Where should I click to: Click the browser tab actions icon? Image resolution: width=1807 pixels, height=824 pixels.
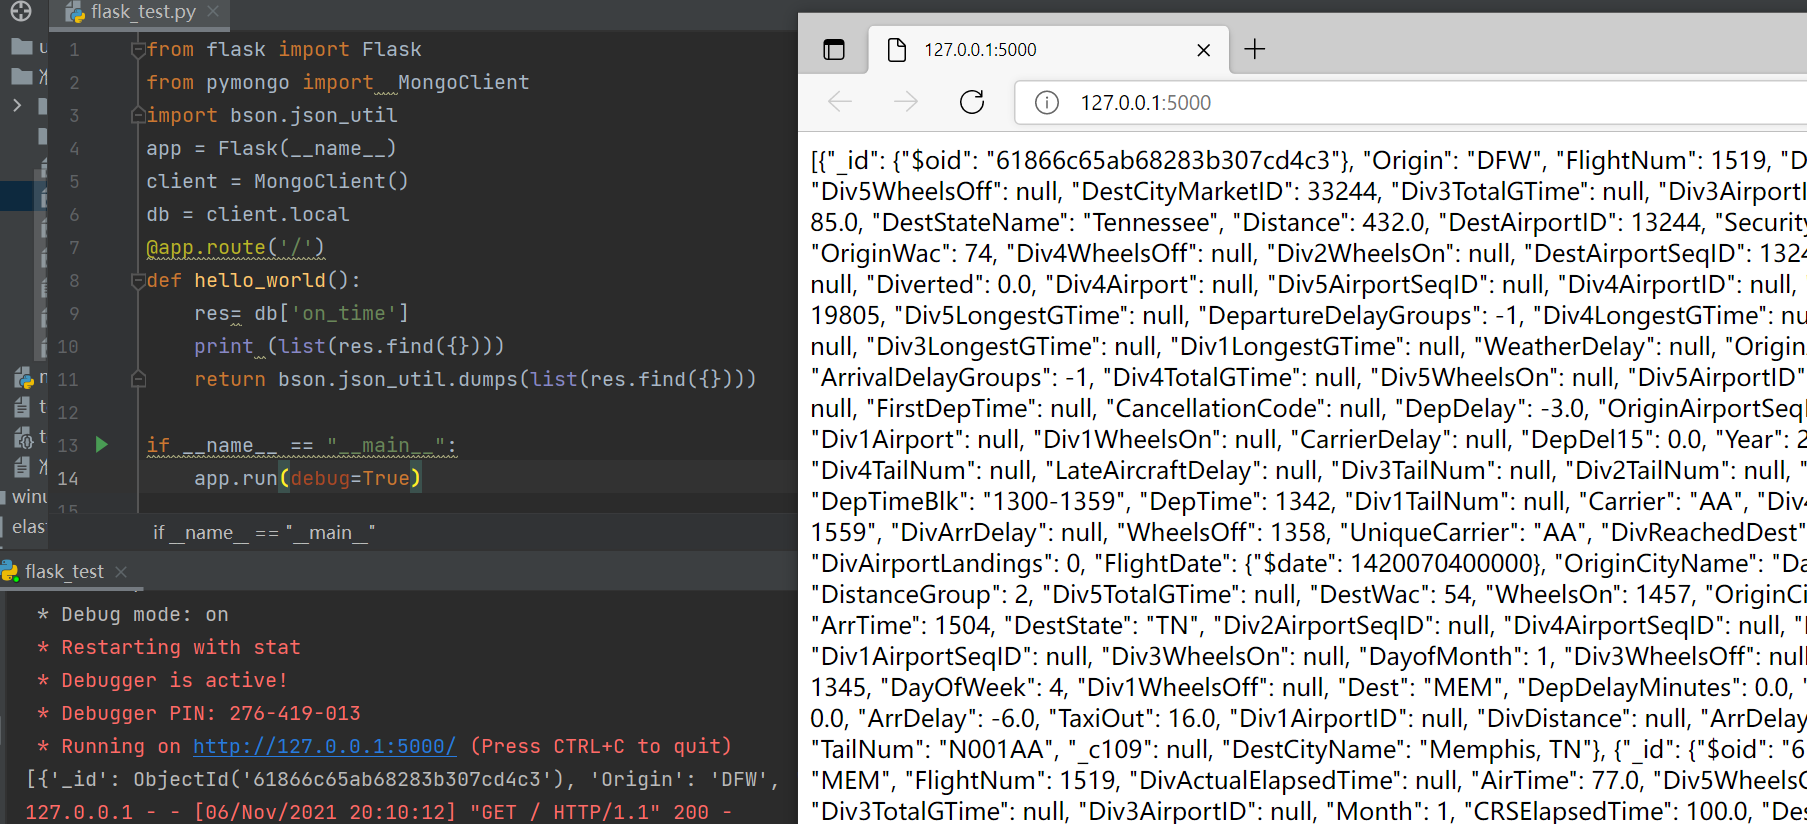pyautogui.click(x=834, y=49)
